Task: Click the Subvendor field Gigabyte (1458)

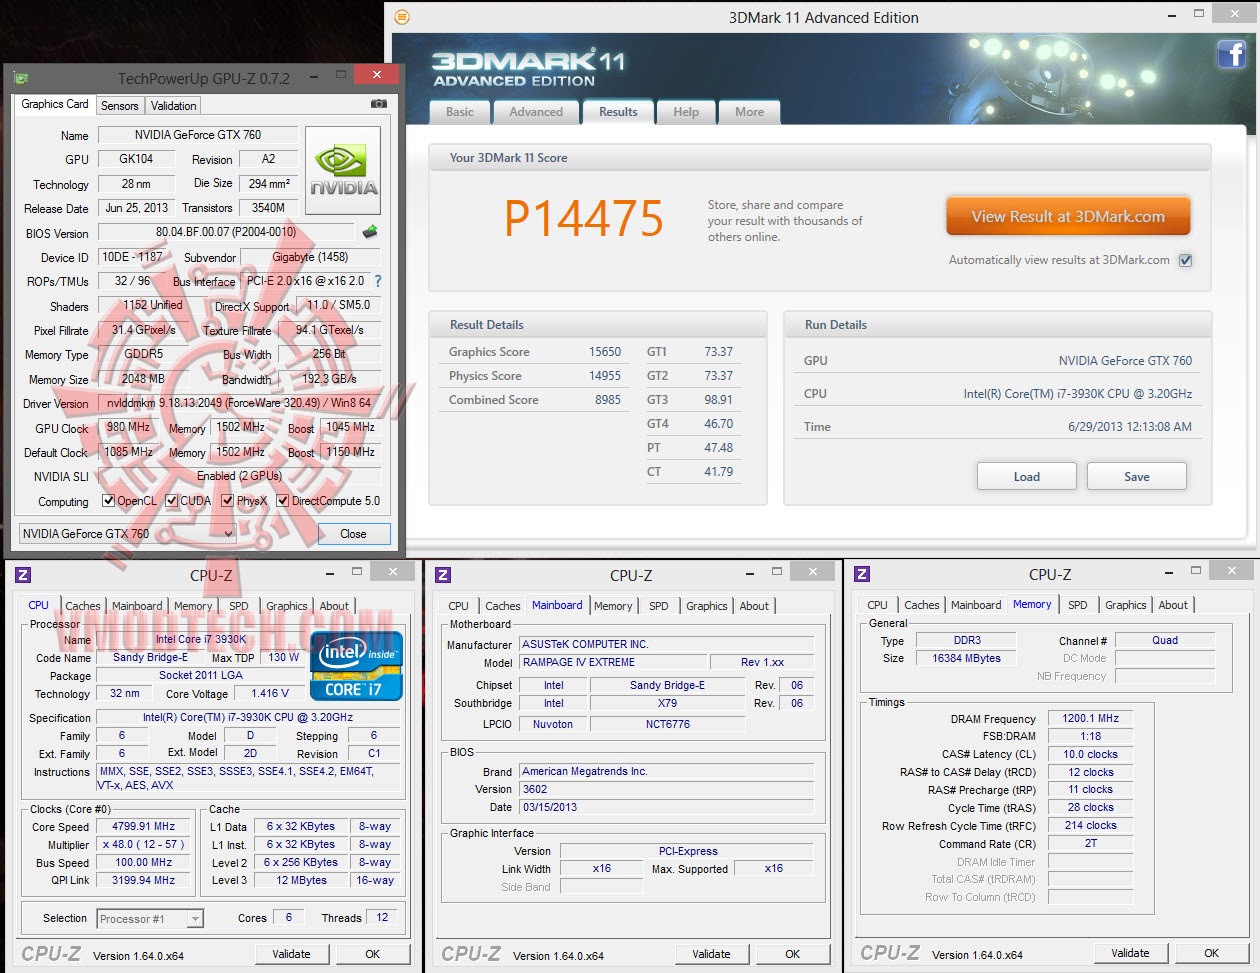Action: point(310,257)
